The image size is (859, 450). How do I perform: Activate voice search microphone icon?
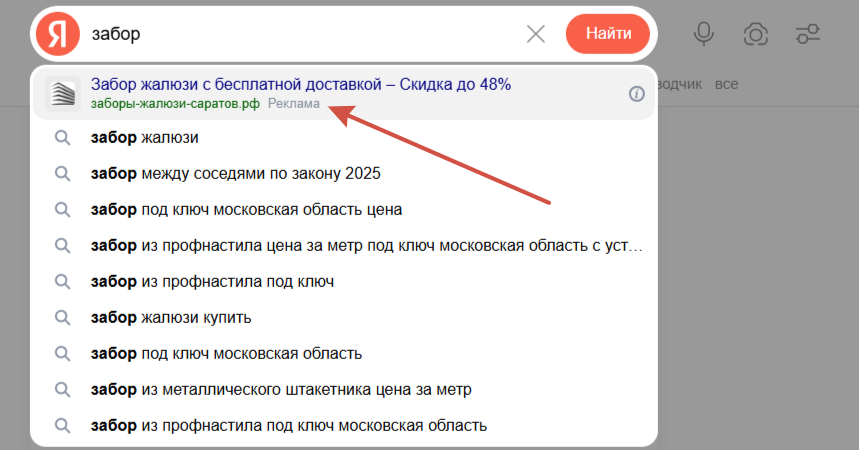[x=704, y=34]
